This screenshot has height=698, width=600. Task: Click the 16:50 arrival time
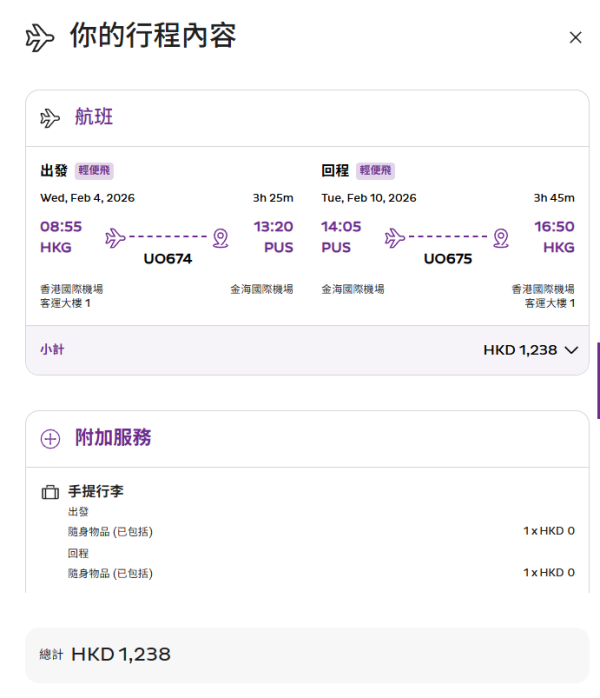click(x=554, y=227)
